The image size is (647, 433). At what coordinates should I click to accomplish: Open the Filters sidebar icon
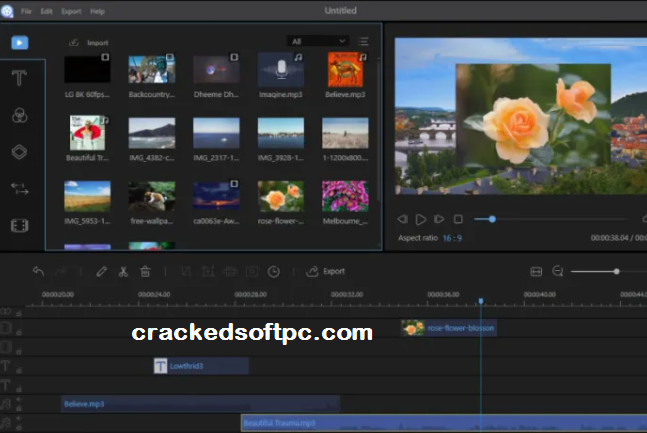19,115
